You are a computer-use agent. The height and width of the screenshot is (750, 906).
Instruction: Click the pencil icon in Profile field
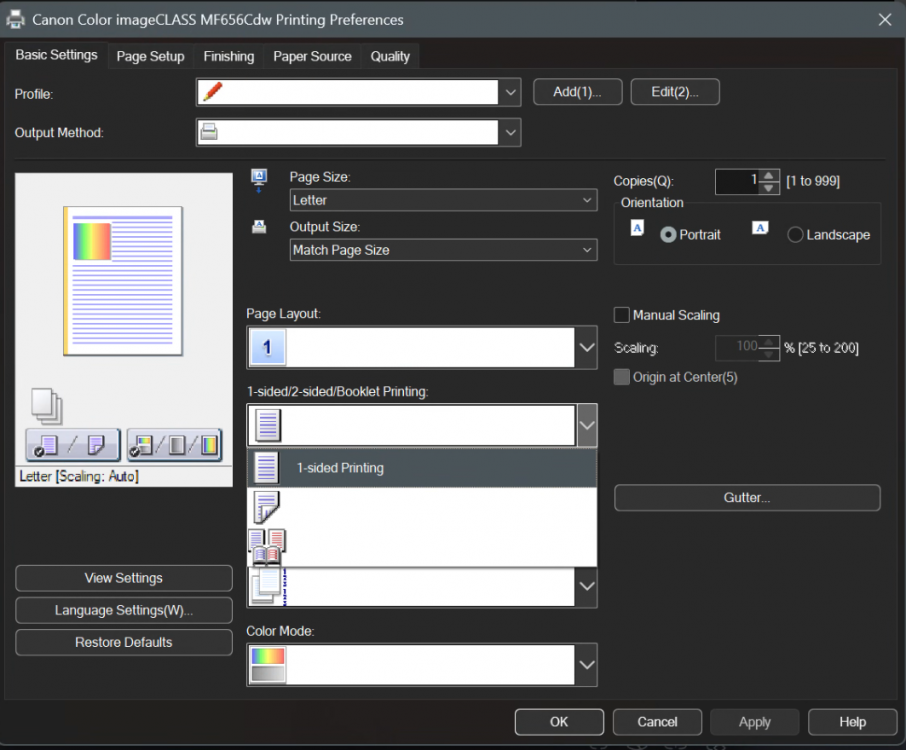(x=212, y=93)
